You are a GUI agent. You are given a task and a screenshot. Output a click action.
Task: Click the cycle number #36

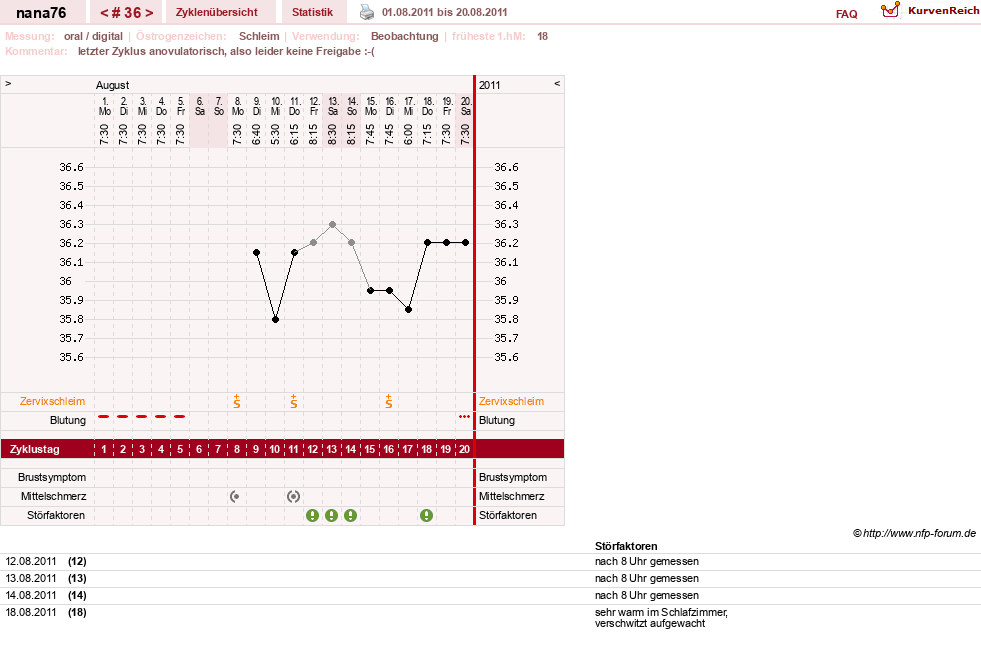coord(127,13)
